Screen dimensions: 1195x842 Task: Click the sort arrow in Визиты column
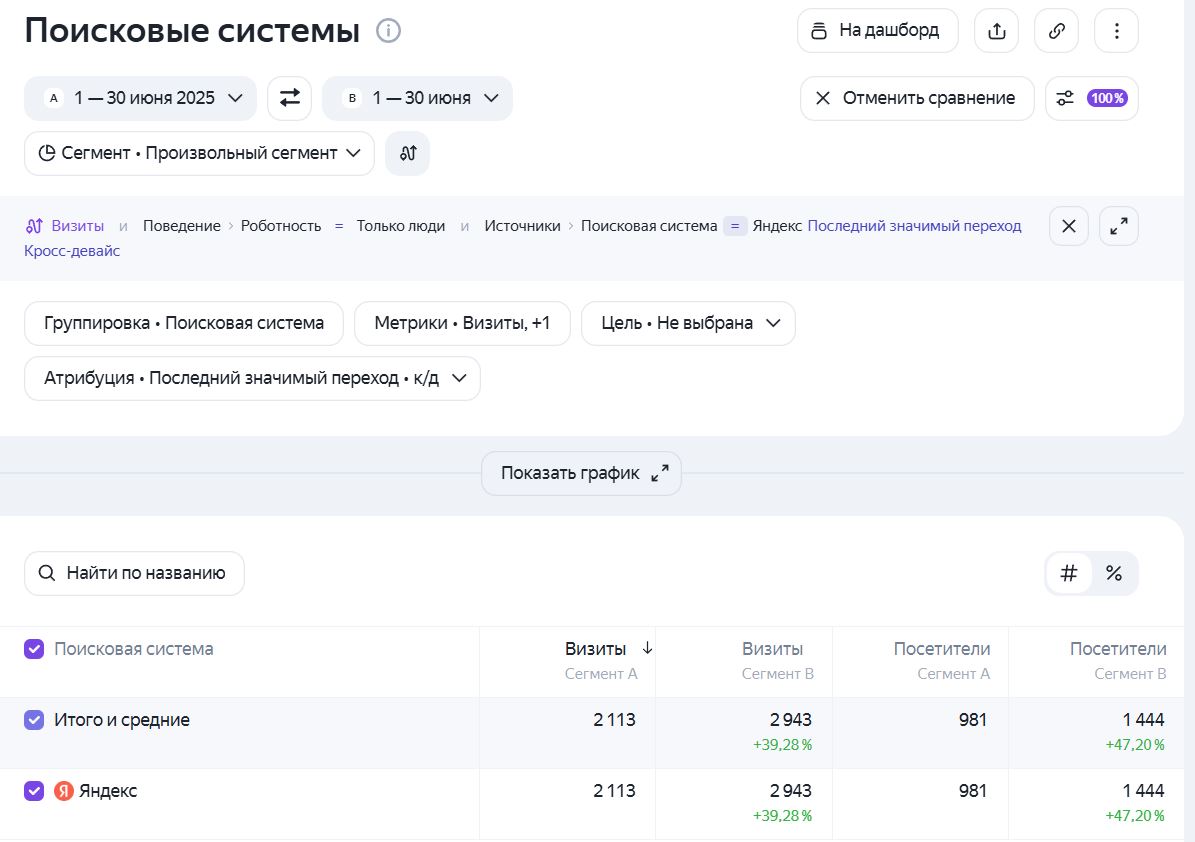pyautogui.click(x=647, y=648)
